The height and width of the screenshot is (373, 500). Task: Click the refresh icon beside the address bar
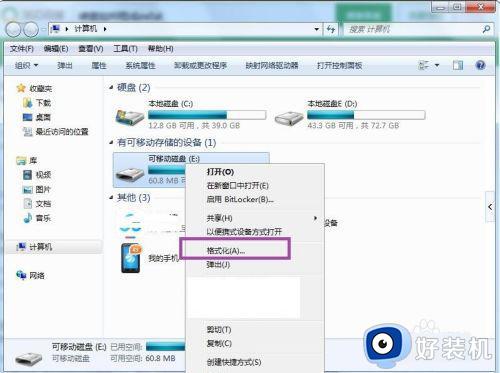pos(331,29)
